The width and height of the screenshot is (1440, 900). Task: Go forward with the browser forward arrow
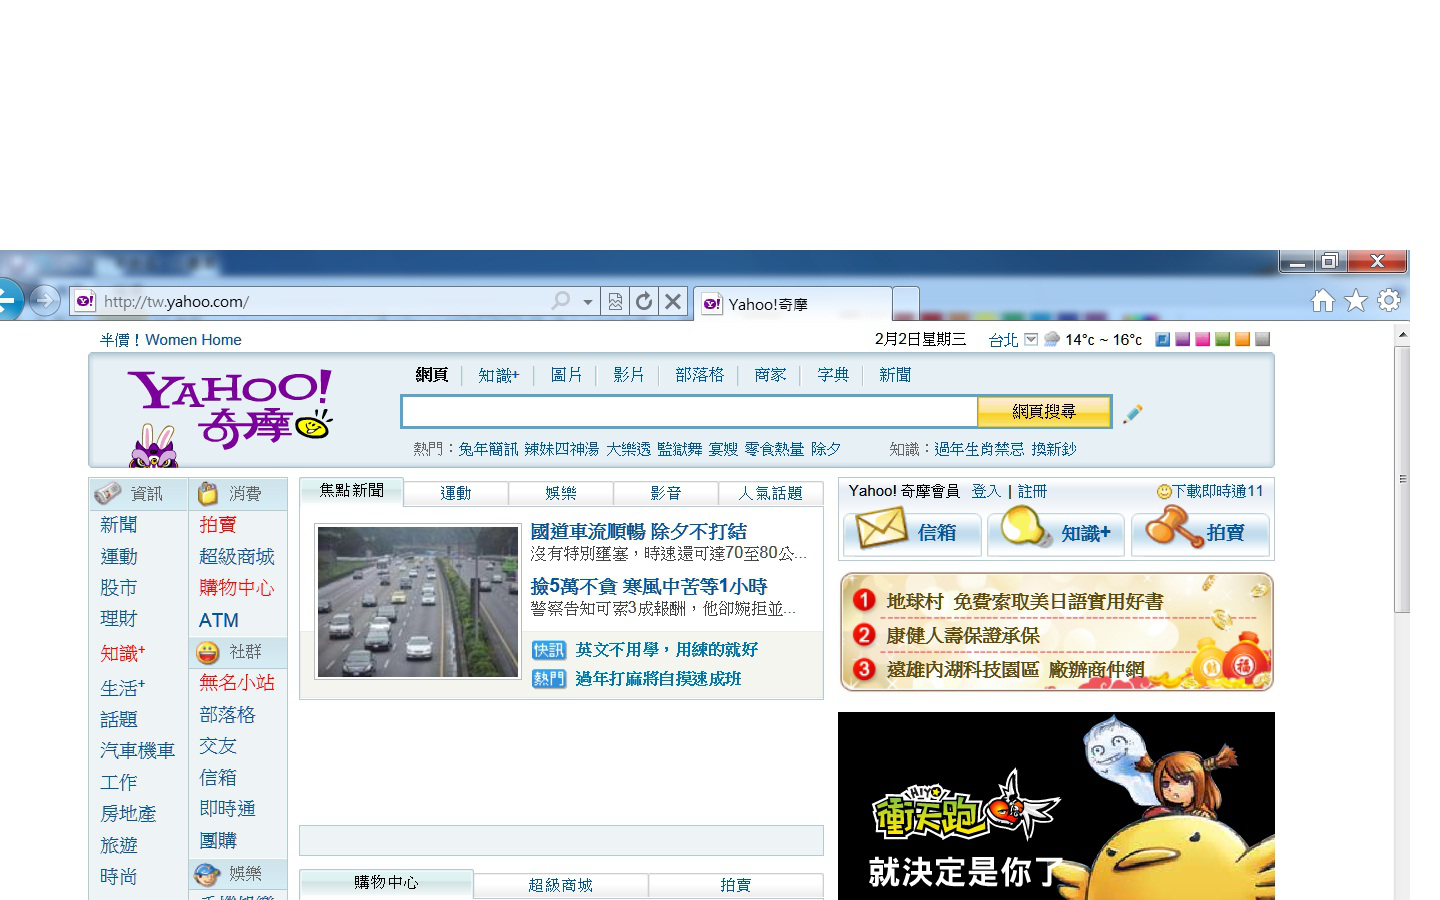click(x=44, y=300)
